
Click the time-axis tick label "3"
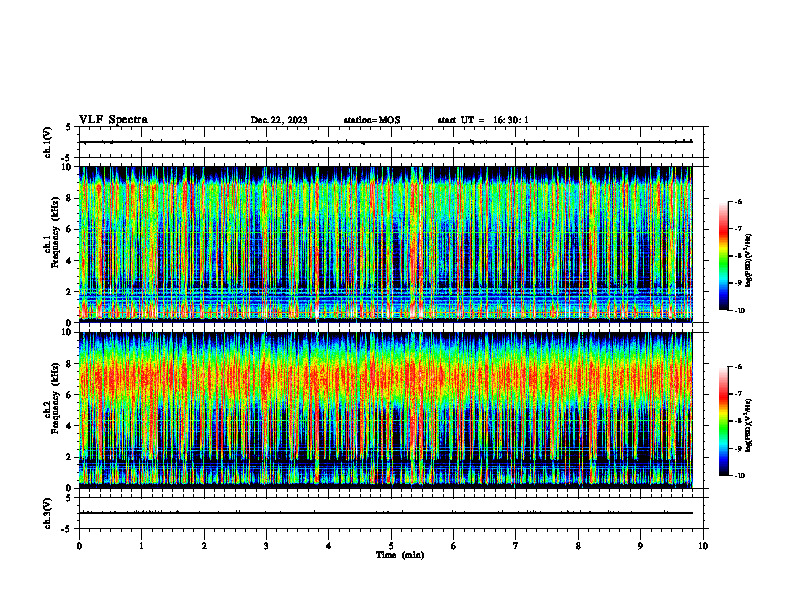coord(266,546)
